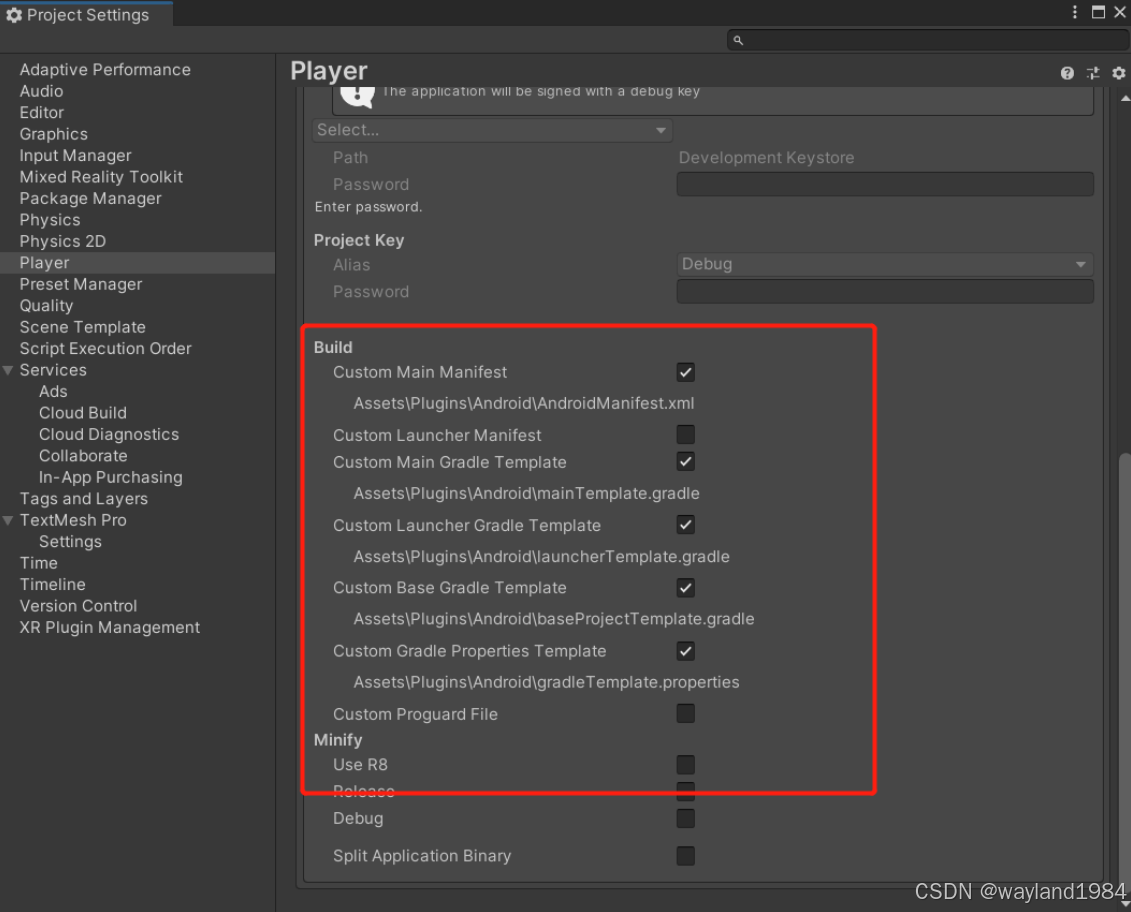The width and height of the screenshot is (1131, 912).
Task: Click the presets icon in the Player header
Action: (x=1092, y=72)
